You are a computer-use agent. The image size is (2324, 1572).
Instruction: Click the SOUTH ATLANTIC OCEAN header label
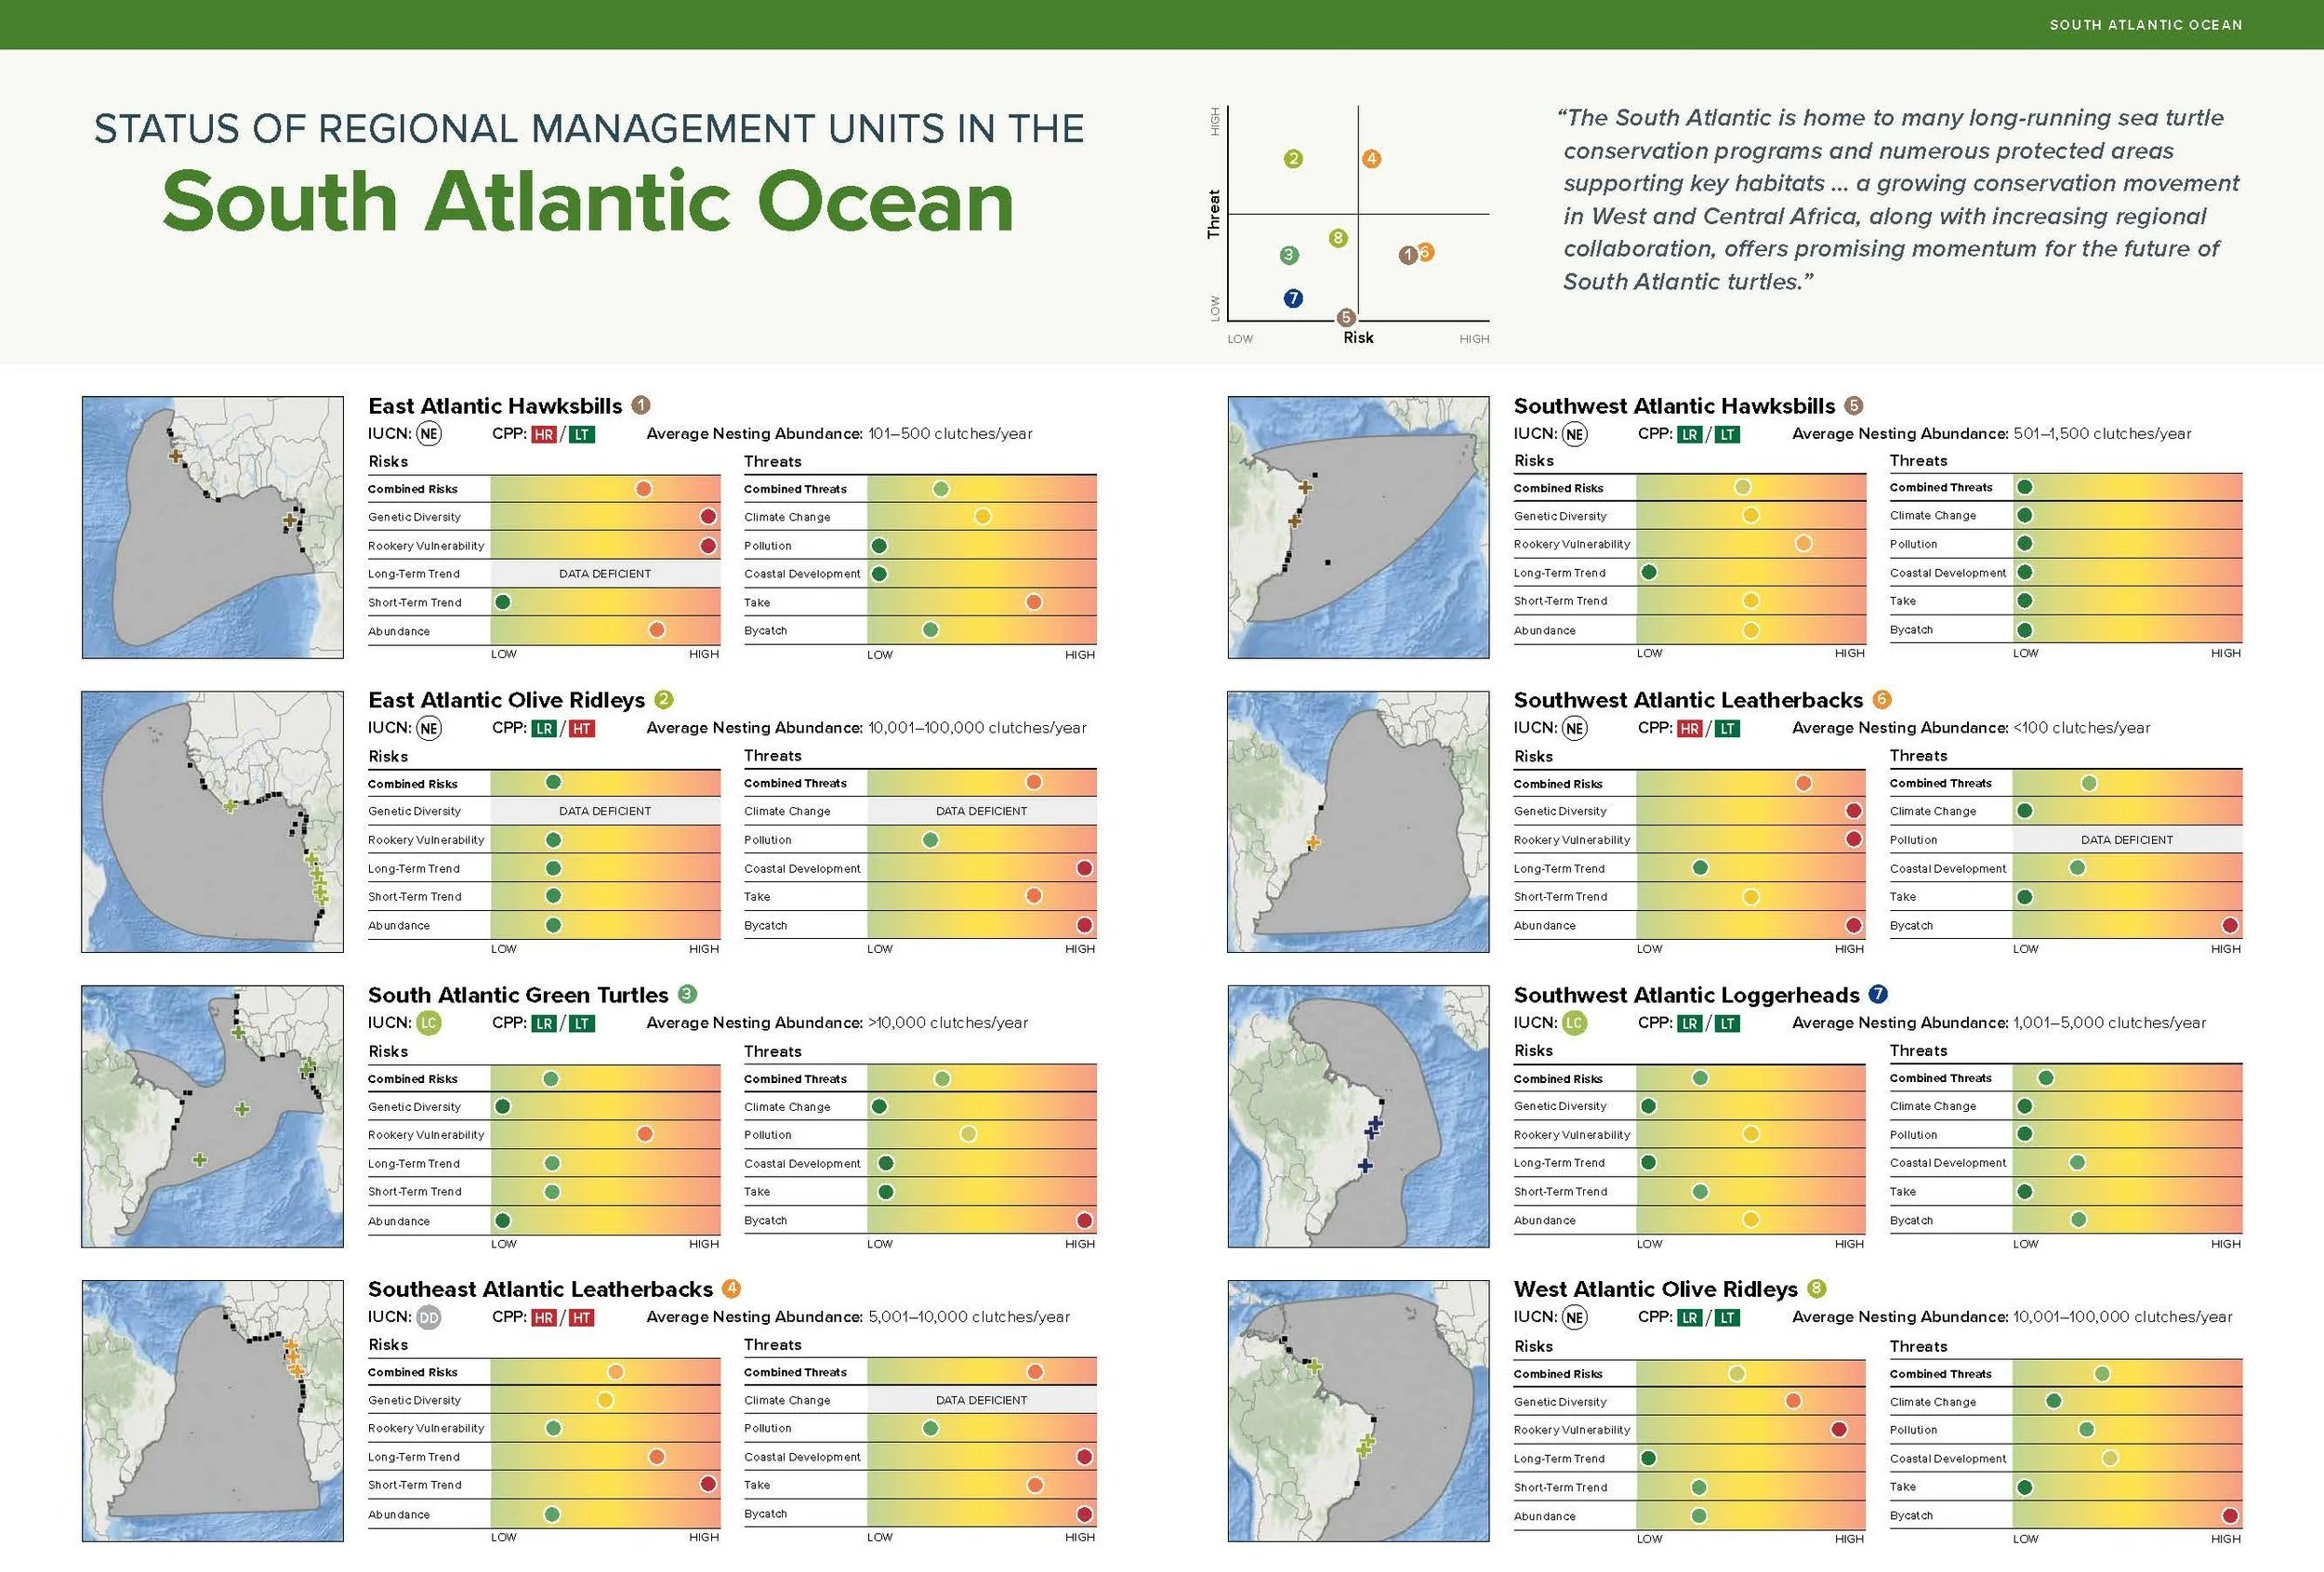[2145, 25]
